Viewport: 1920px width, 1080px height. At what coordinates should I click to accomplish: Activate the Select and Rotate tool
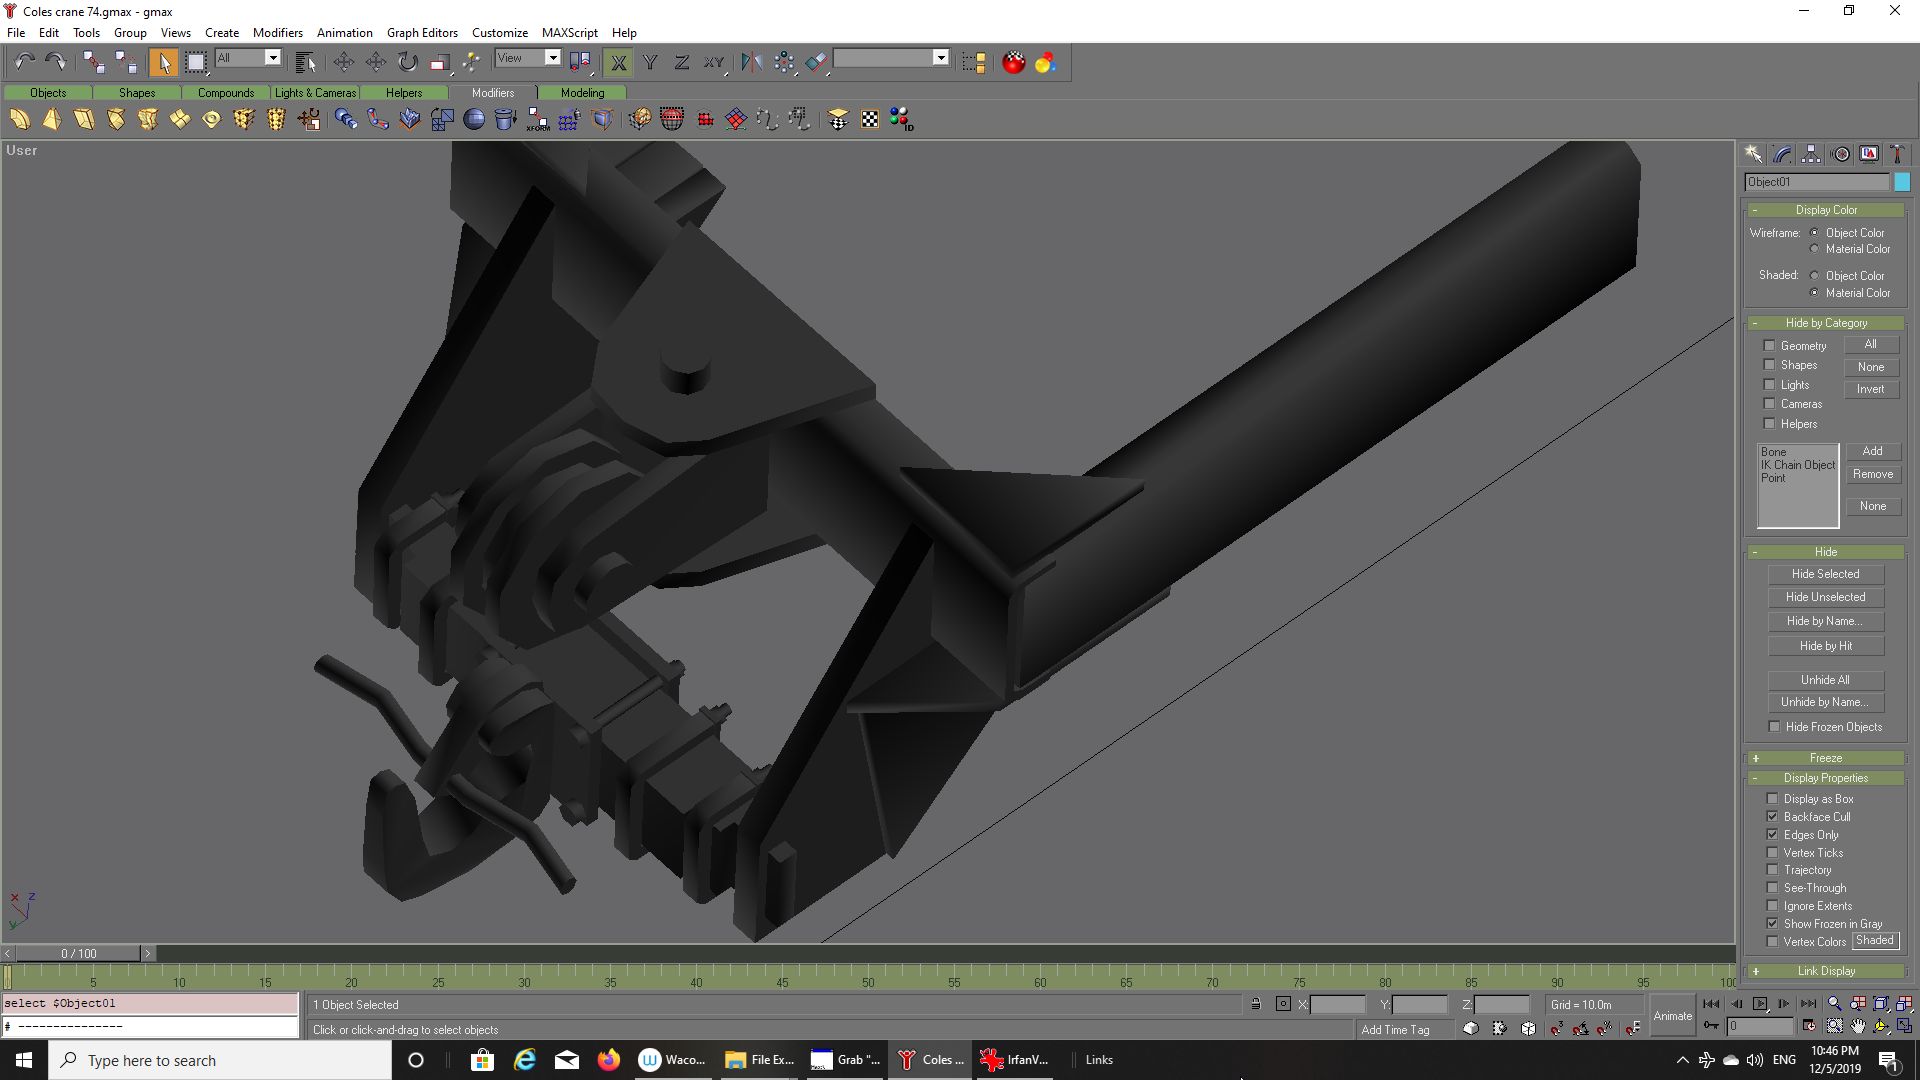pyautogui.click(x=407, y=62)
